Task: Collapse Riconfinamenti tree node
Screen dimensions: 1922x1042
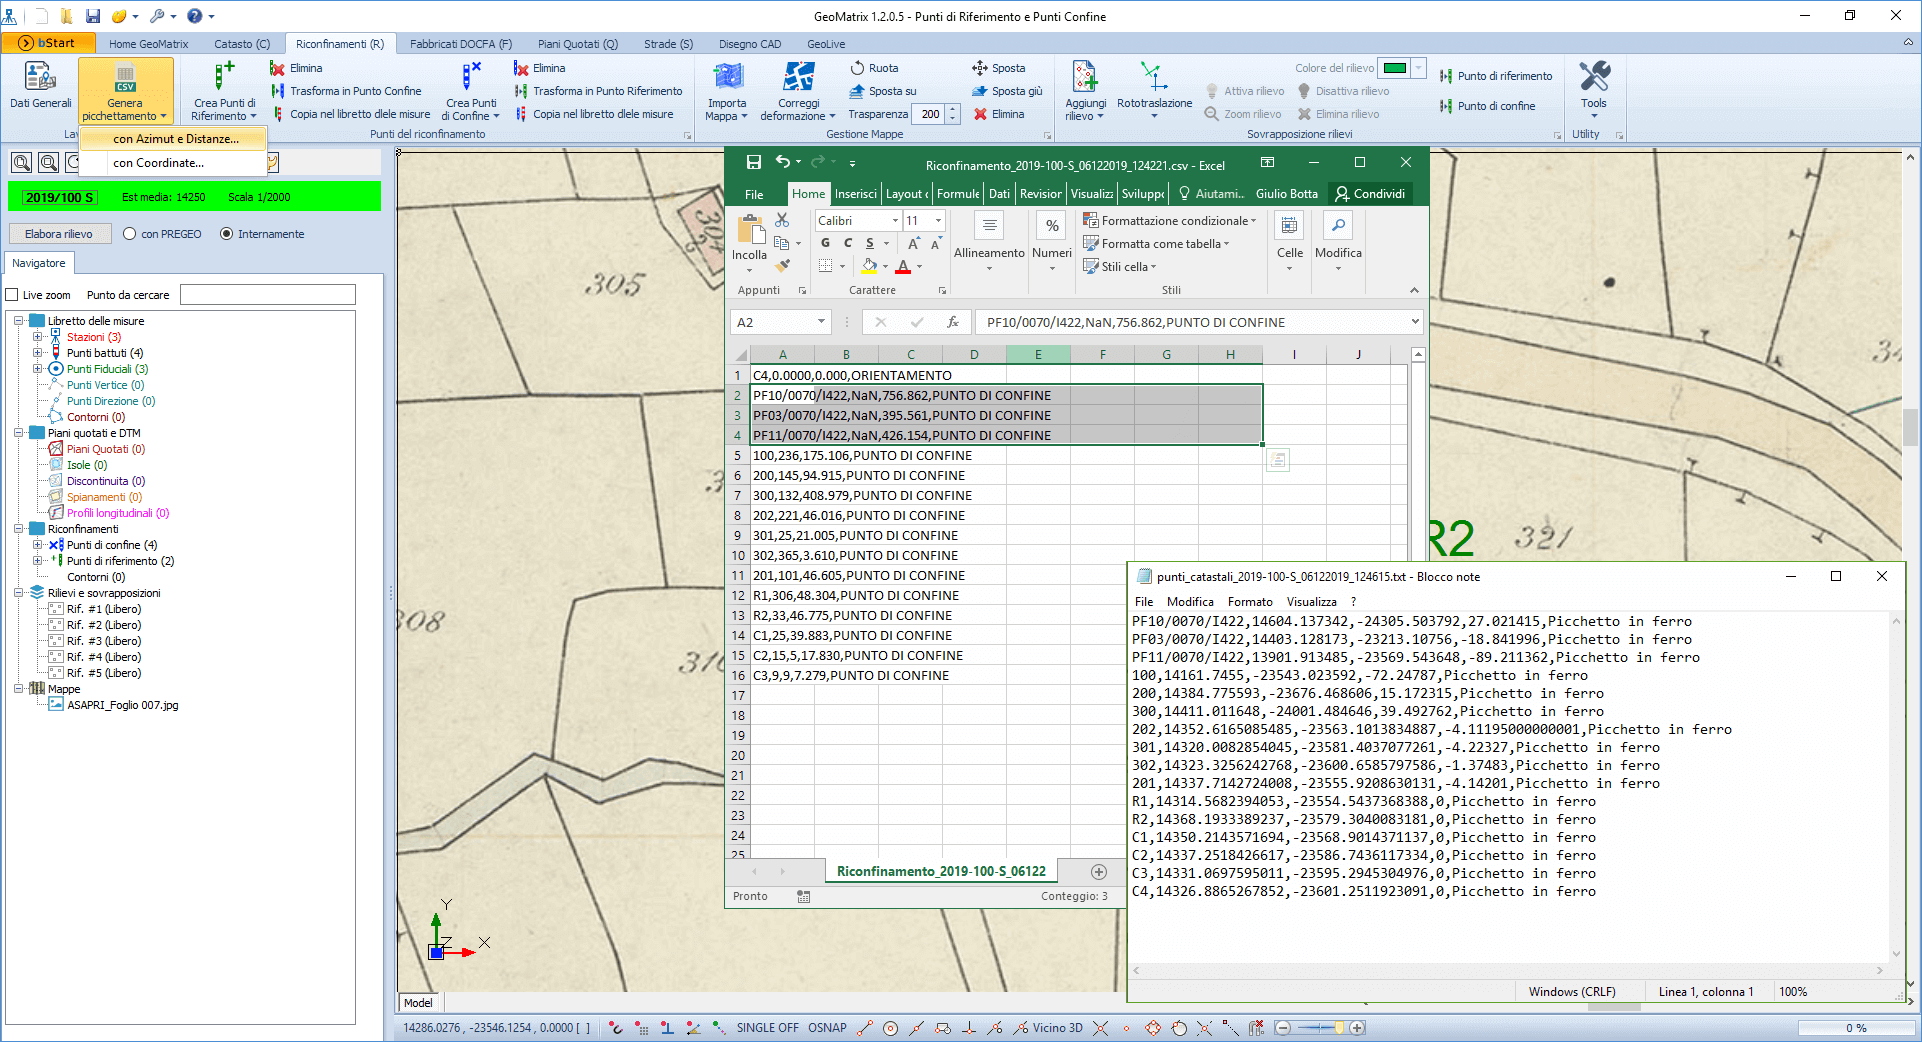Action: (x=18, y=529)
